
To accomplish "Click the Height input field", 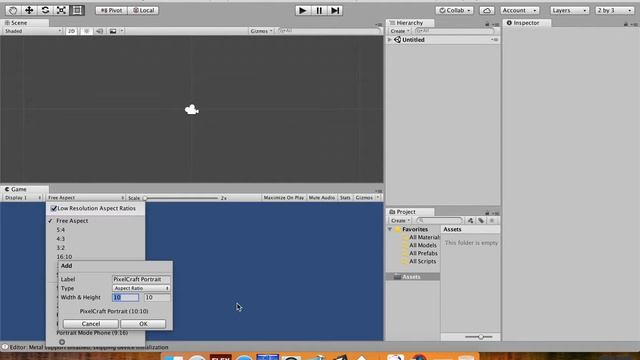I will tap(157, 297).
